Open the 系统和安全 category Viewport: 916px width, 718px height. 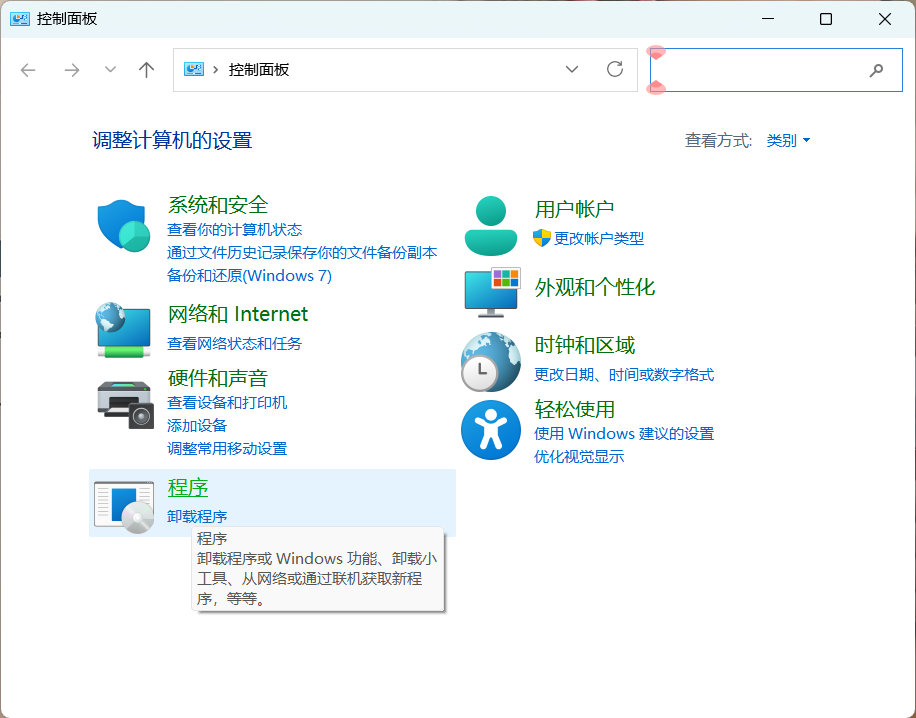217,204
